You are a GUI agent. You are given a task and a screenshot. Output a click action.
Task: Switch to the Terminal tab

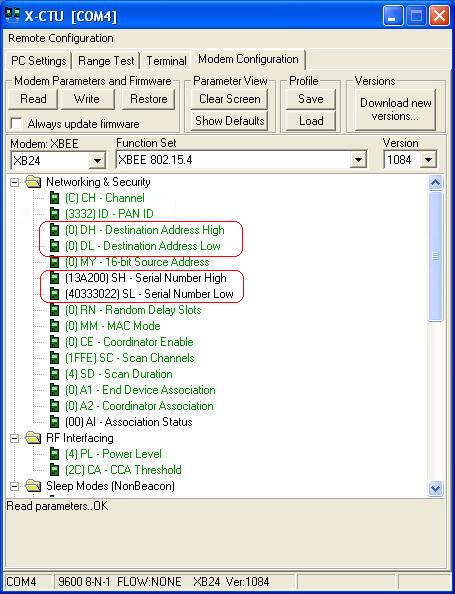[166, 61]
